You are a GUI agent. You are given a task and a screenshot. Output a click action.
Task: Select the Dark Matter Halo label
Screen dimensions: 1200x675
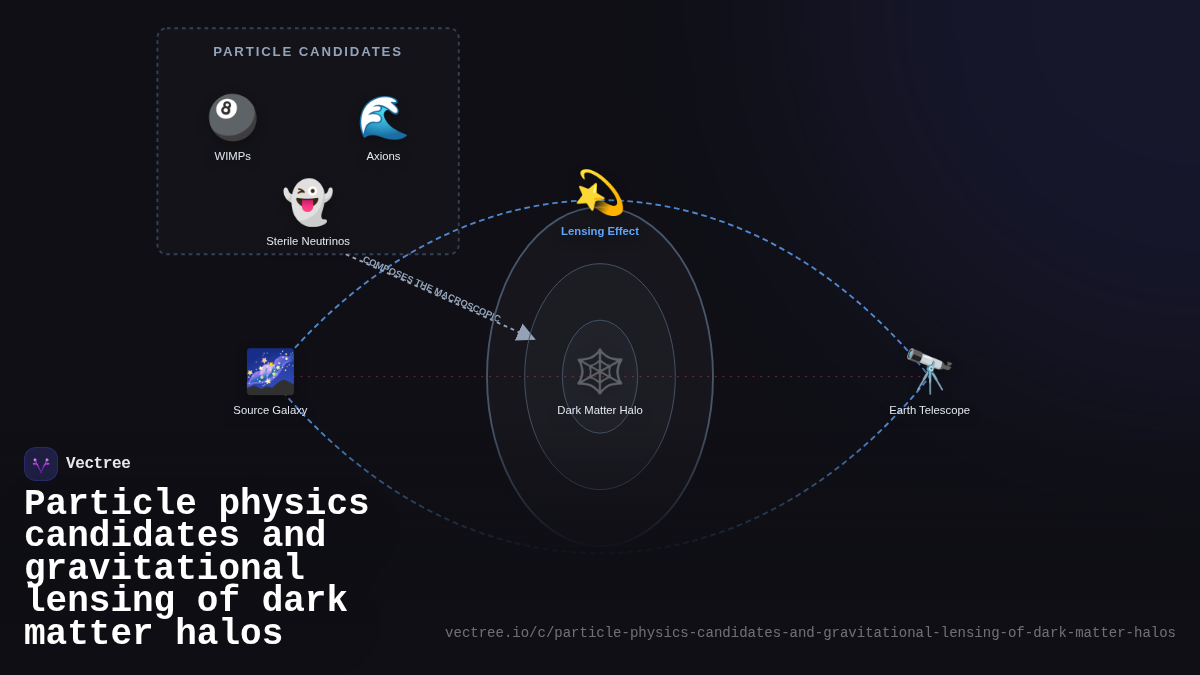pos(600,410)
